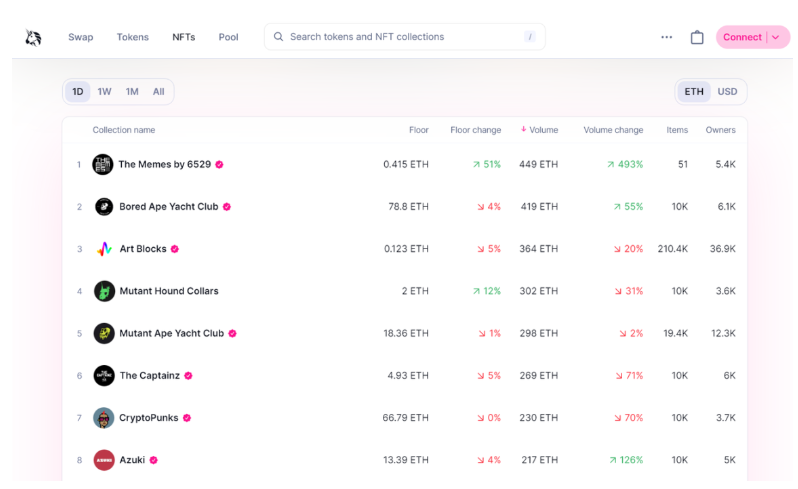Click the Mutant Ape Yacht Club avatar

[x=104, y=333]
